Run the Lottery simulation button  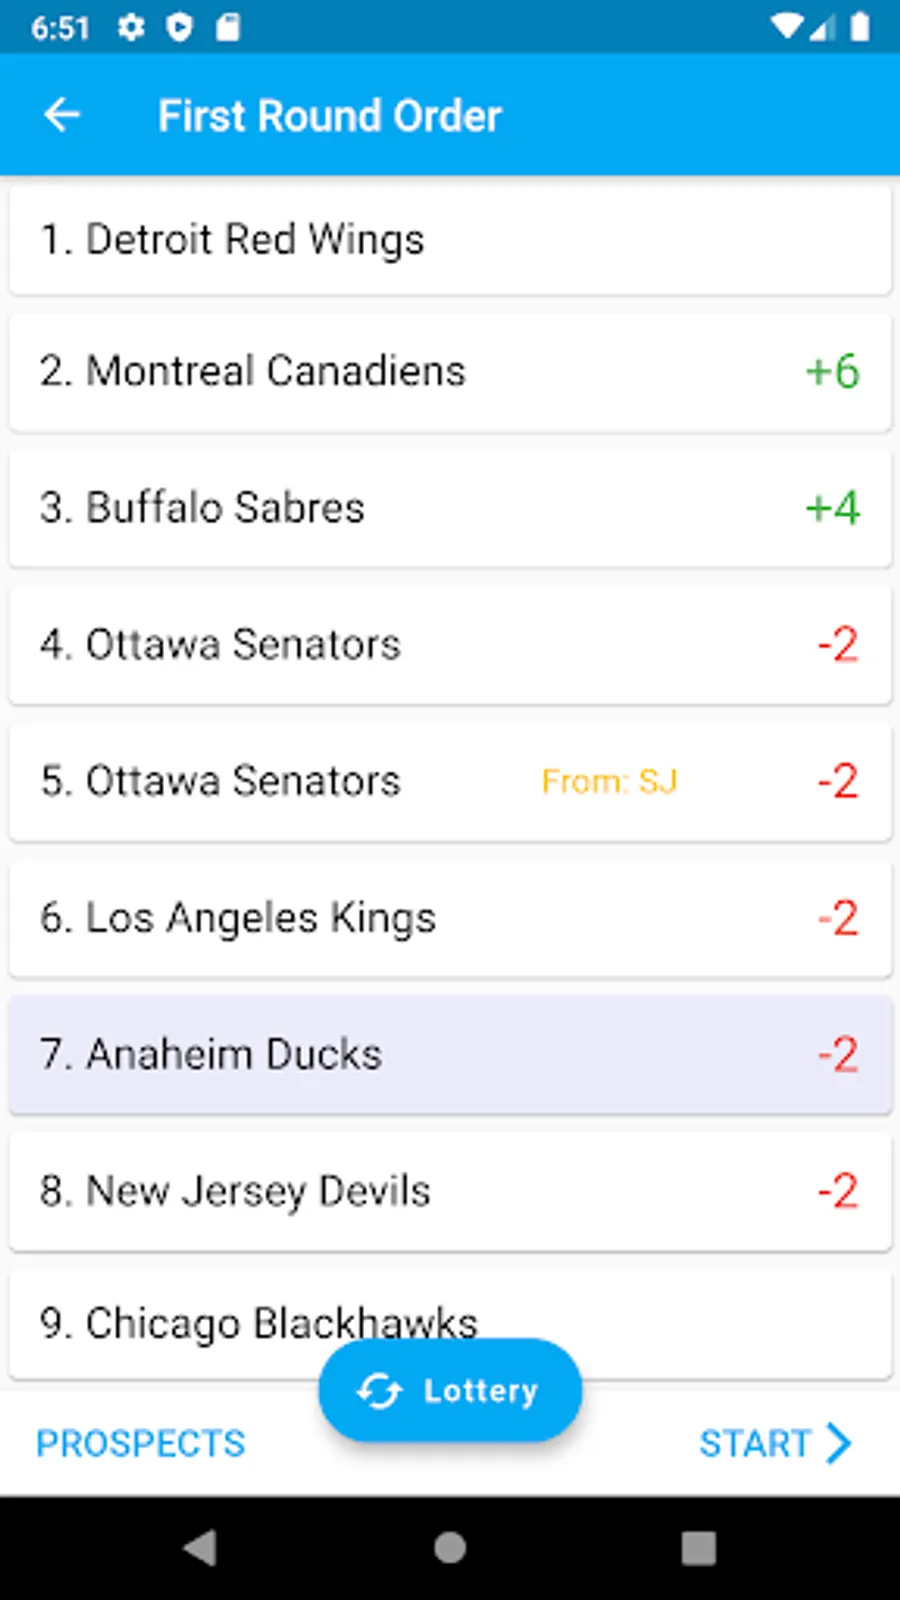(x=450, y=1391)
